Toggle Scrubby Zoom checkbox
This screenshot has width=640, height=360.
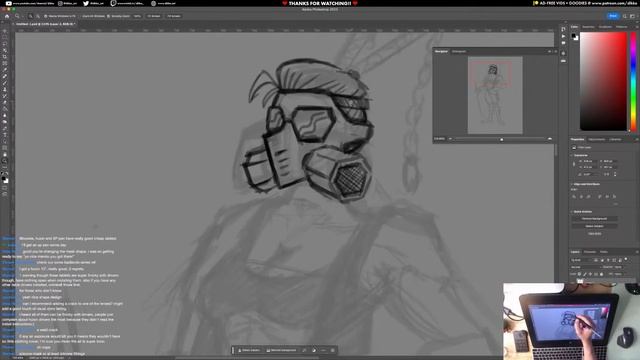tap(109, 16)
